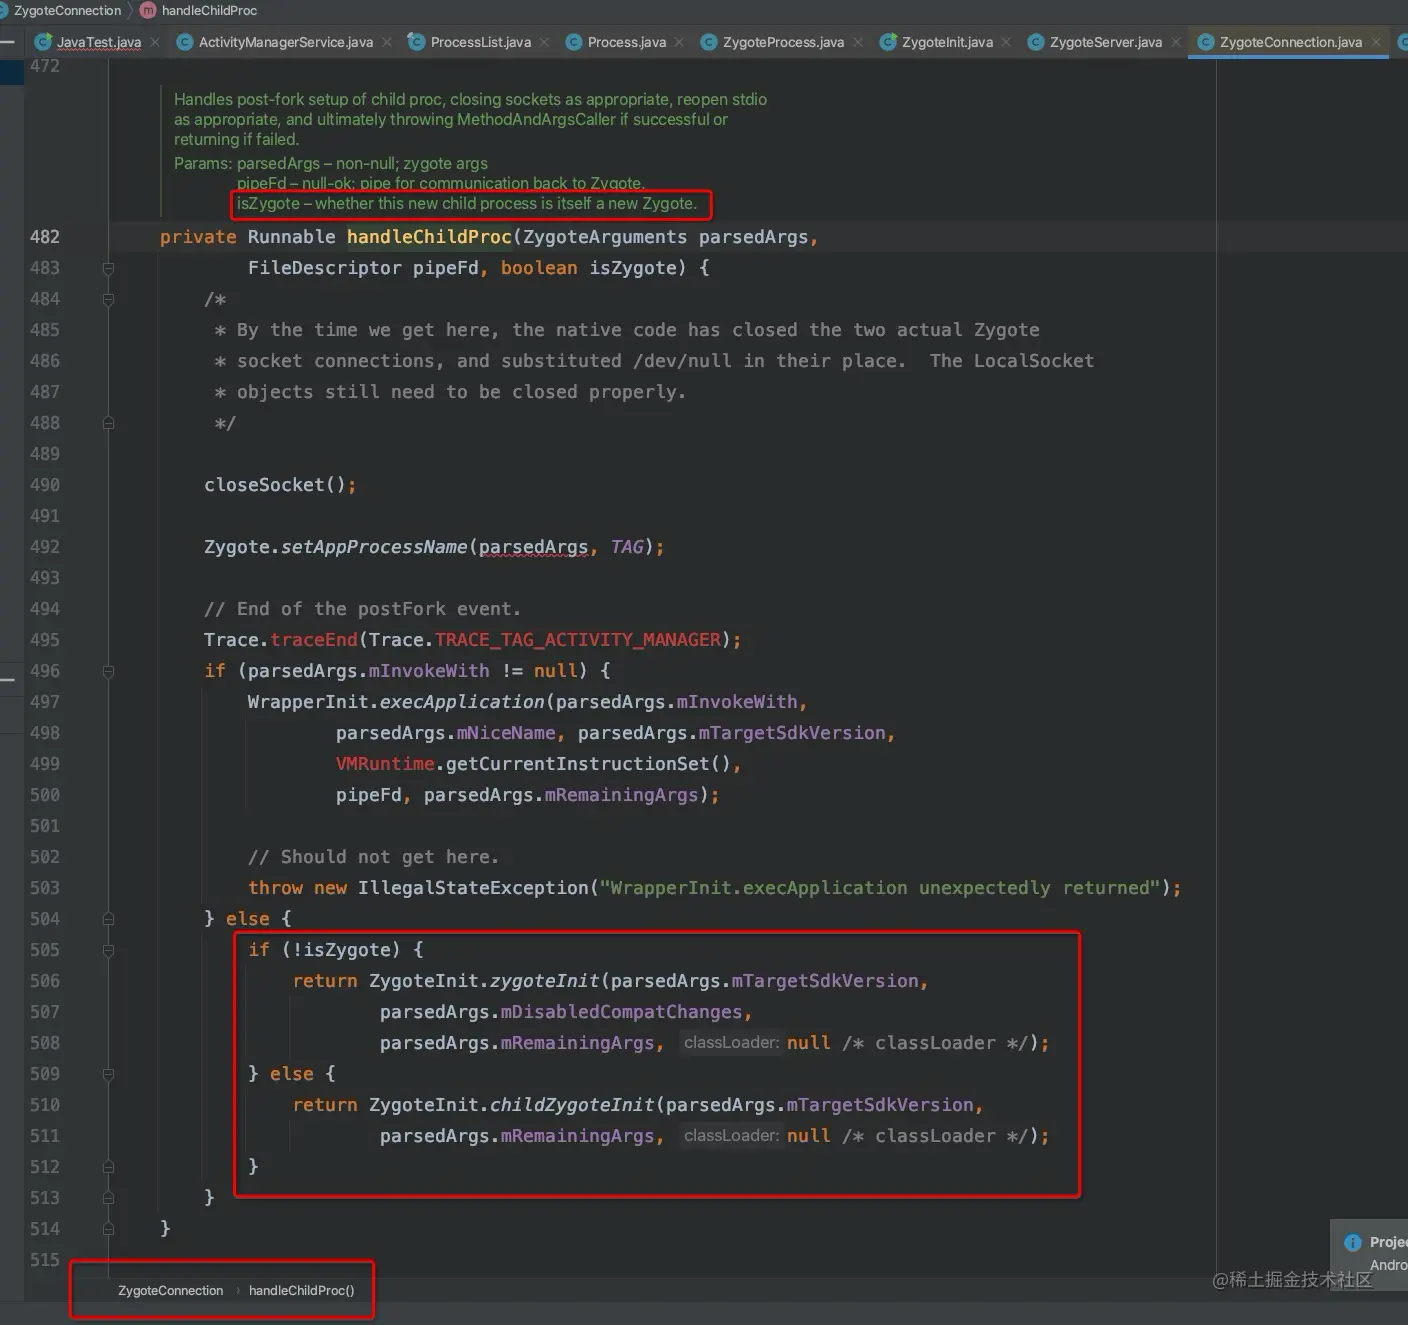Click the ZygoteConnection.java class icon
The height and width of the screenshot is (1325, 1408).
1205,42
